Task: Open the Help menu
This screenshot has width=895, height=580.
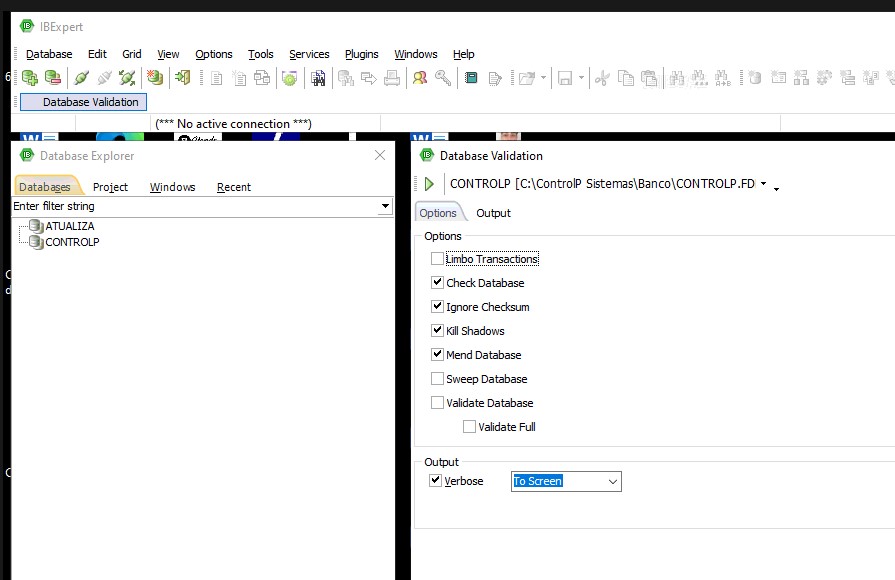Action: pos(463,54)
